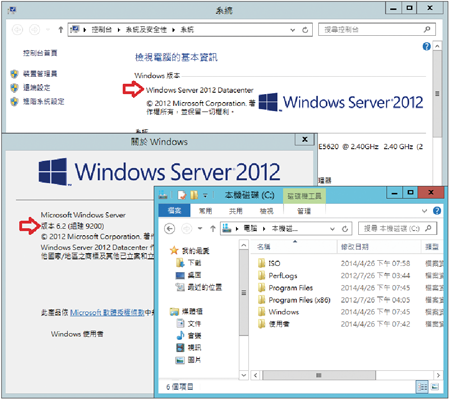Refresh the Control Panel address bar
This screenshot has width=450, height=400.
[305, 30]
